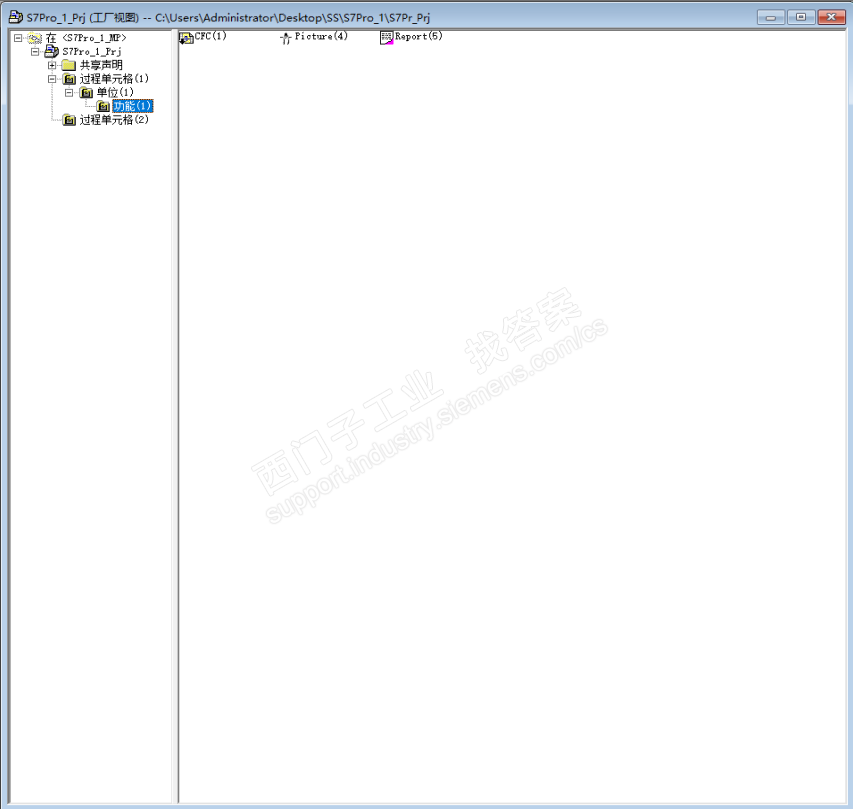Click the title bar project window icon

coord(16,17)
